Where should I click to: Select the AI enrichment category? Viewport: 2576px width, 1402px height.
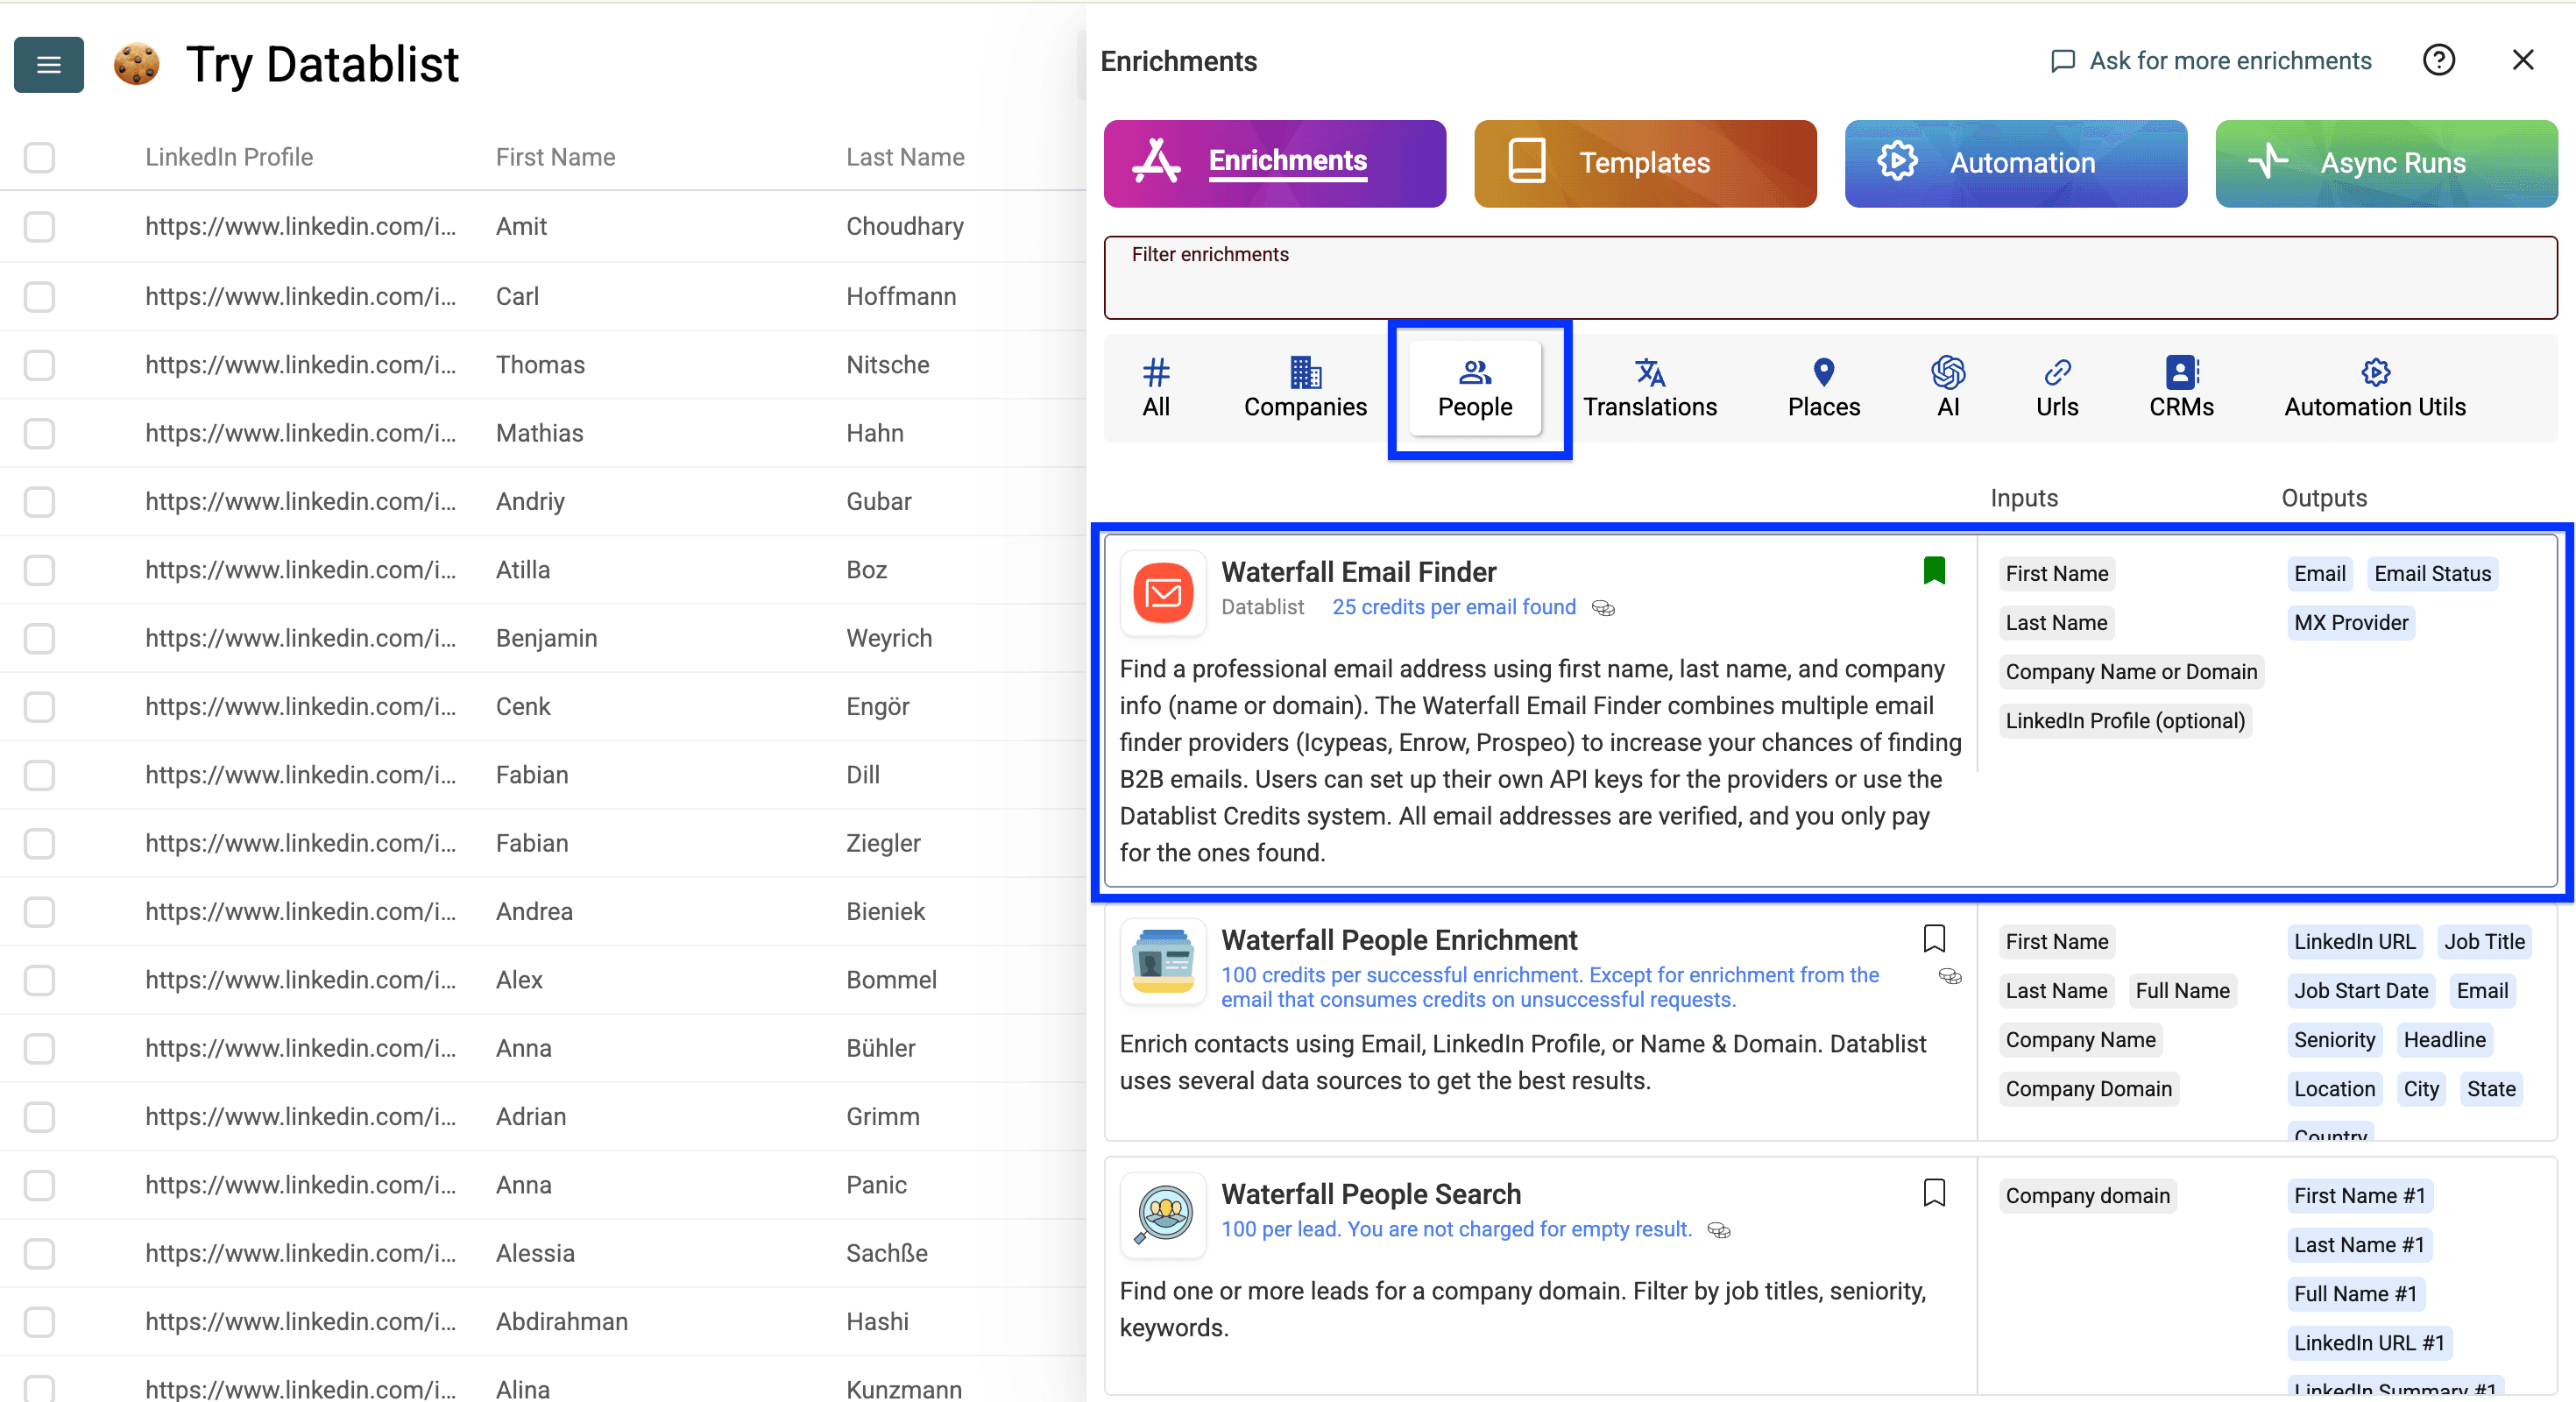tap(1947, 388)
